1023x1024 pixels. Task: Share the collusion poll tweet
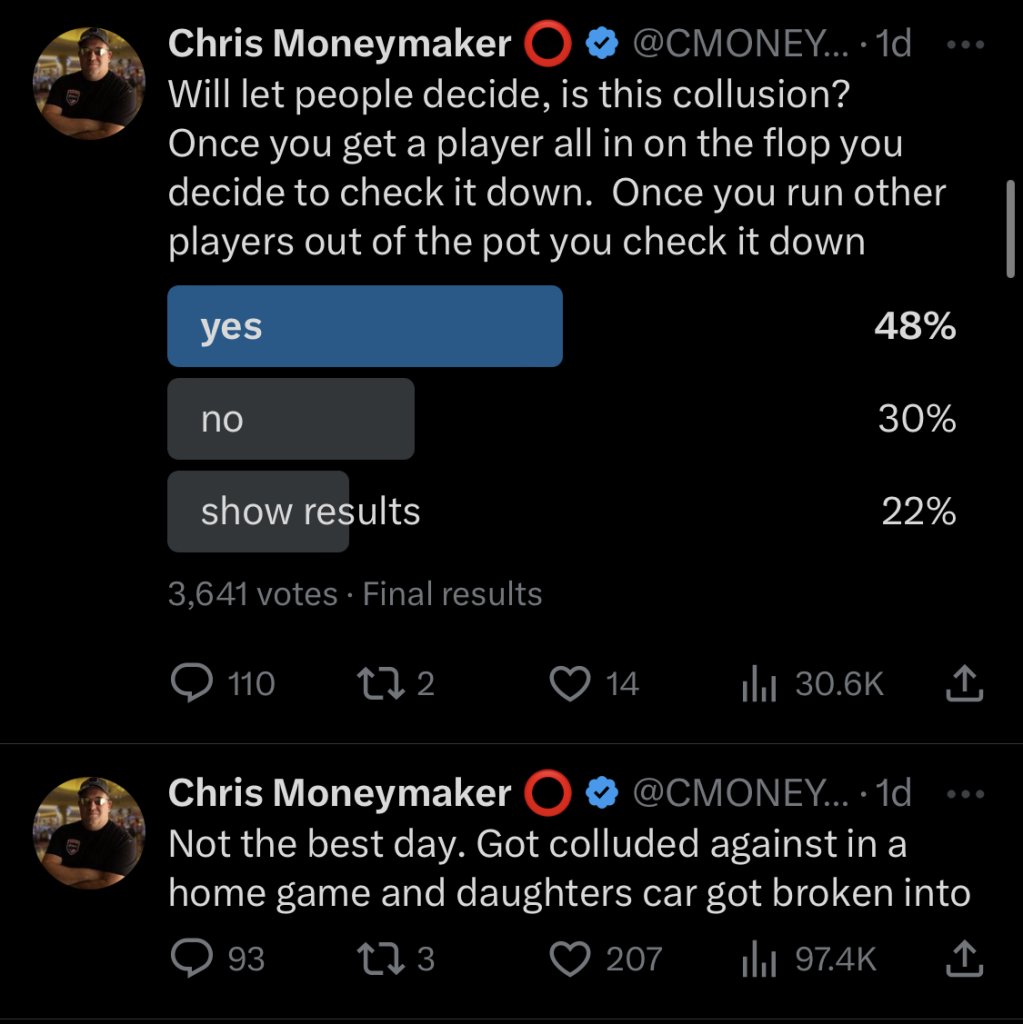965,684
